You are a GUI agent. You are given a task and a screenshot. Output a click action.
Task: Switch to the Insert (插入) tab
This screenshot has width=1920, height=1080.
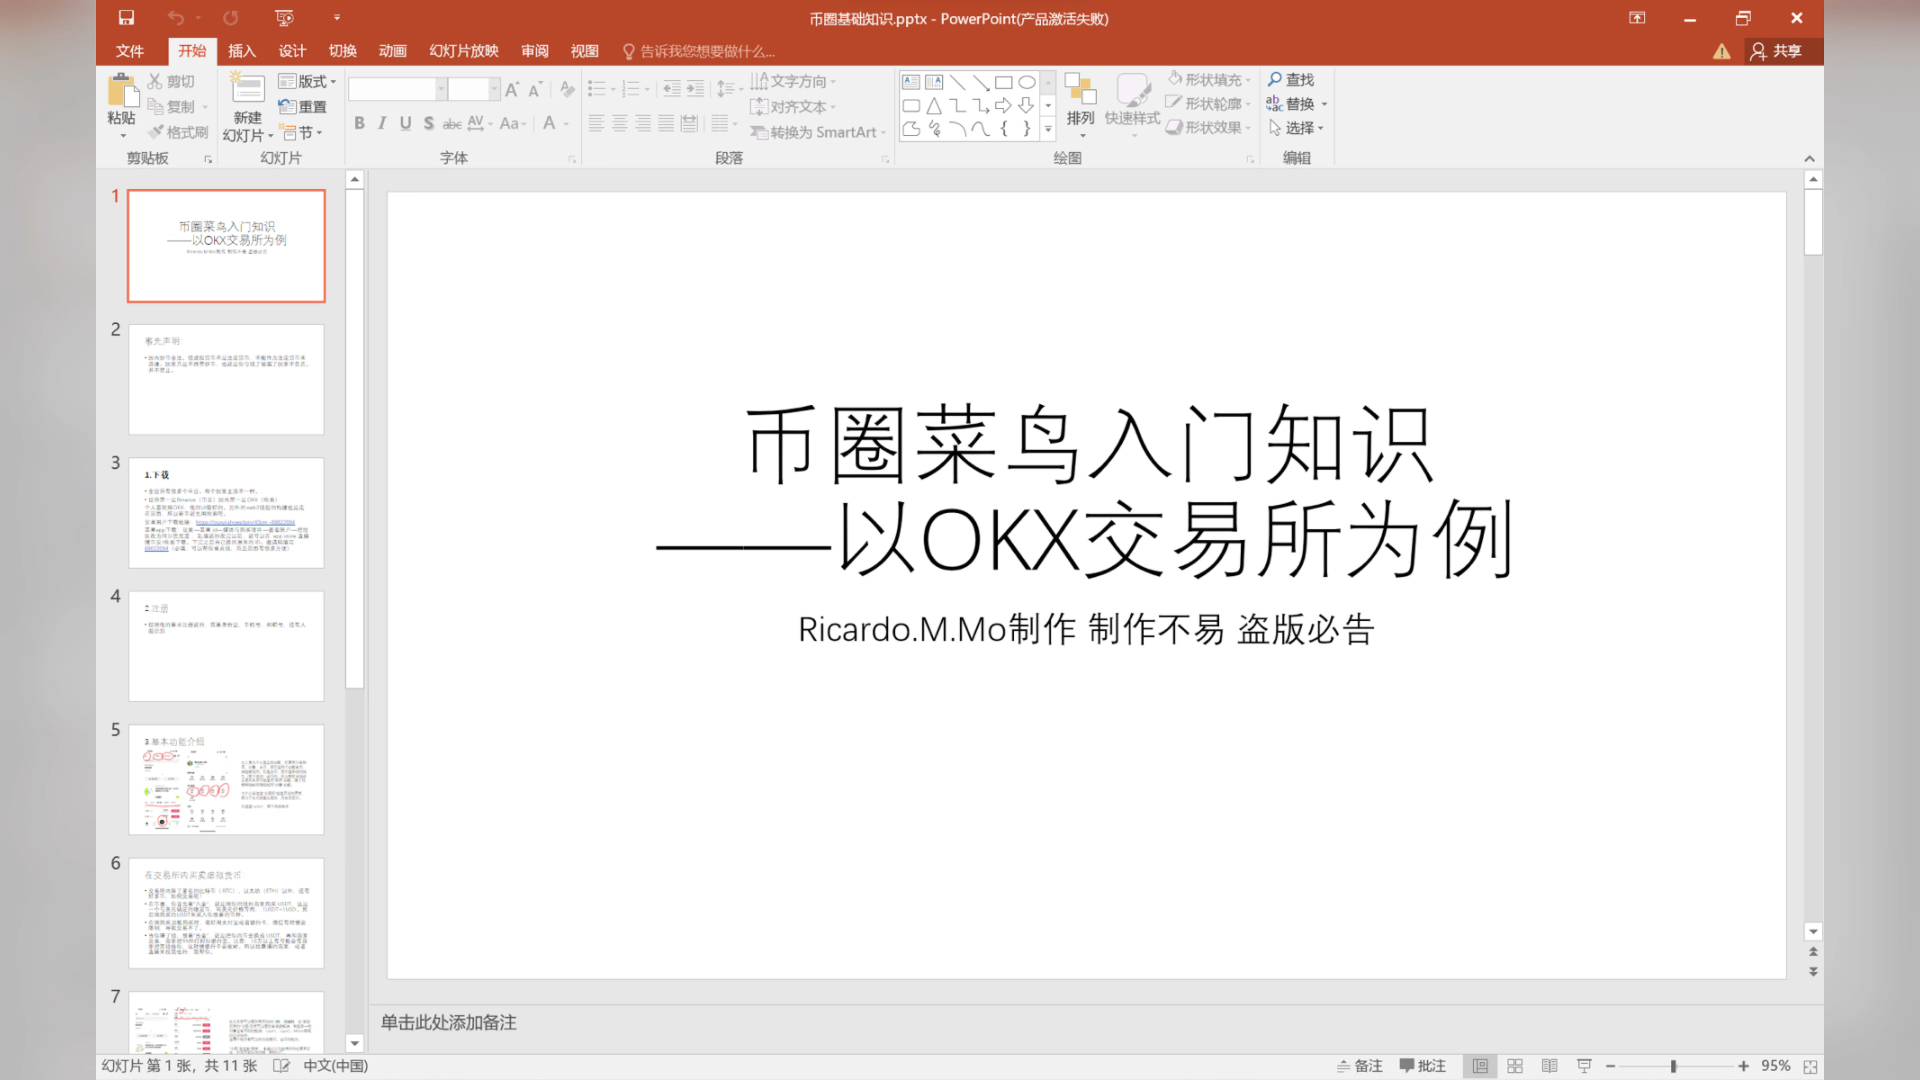click(242, 51)
